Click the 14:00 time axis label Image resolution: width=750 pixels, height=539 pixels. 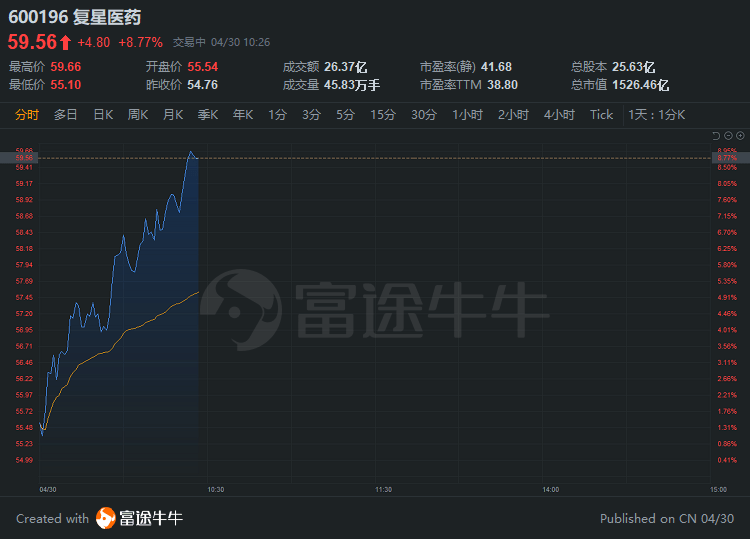coord(551,490)
